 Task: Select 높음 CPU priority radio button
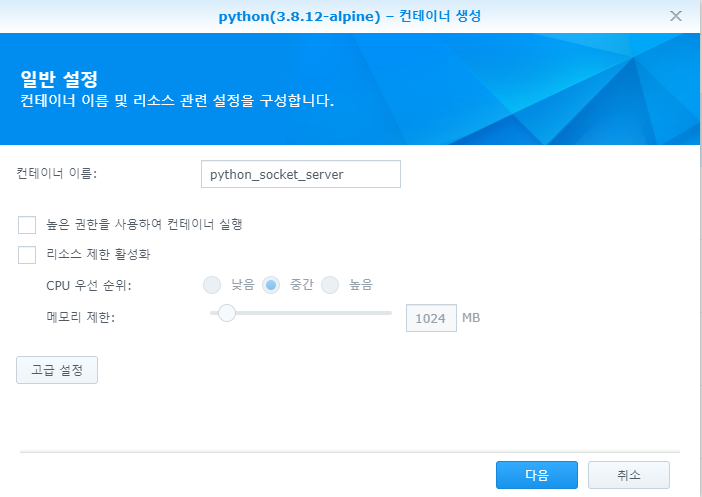click(x=330, y=285)
